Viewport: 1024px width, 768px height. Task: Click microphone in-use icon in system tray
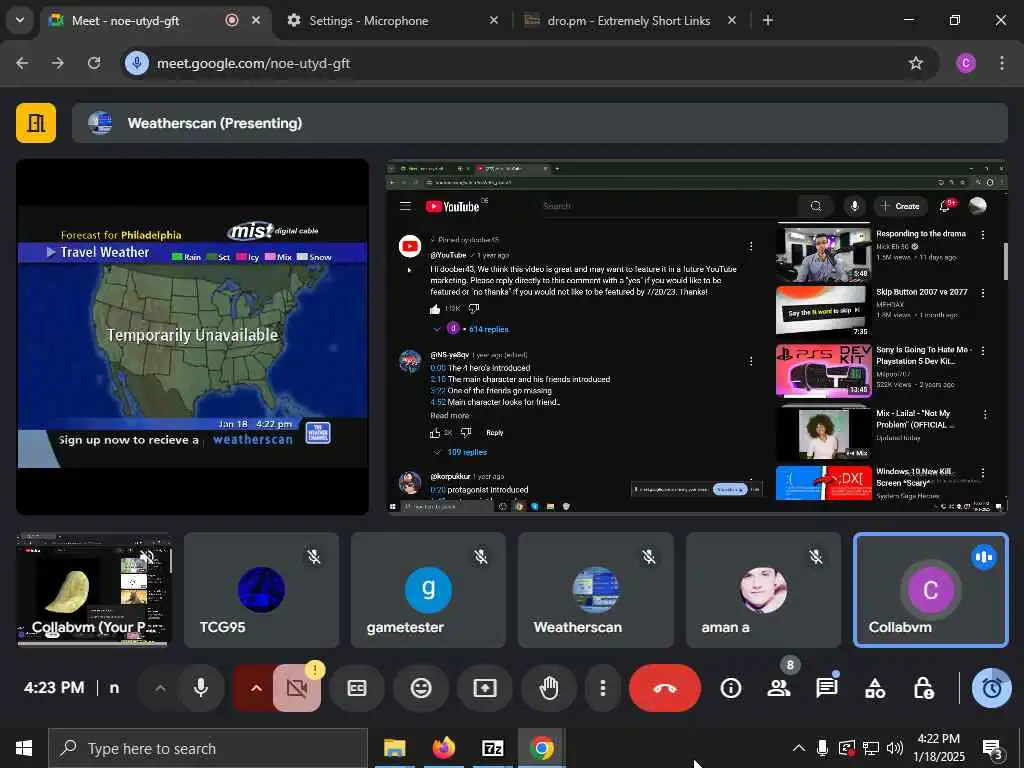(x=822, y=748)
